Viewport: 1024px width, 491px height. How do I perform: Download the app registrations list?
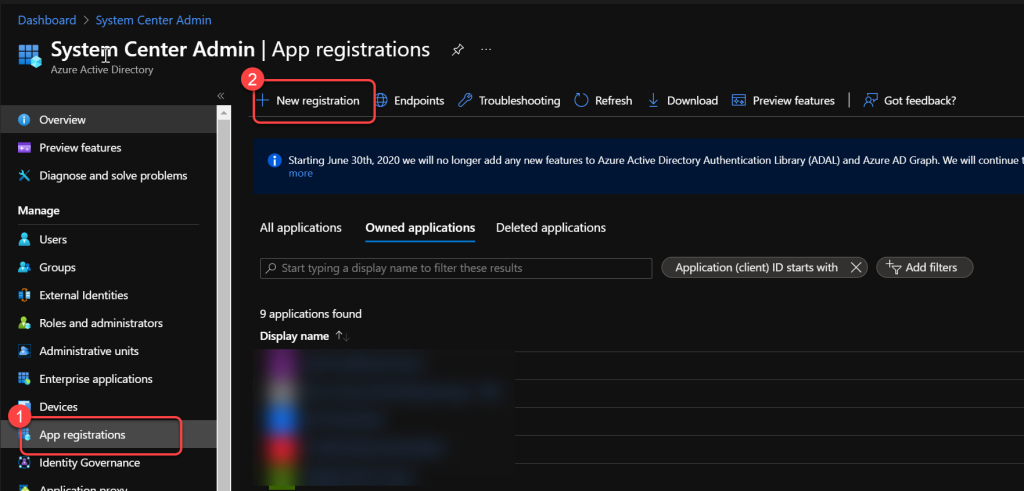pos(683,100)
